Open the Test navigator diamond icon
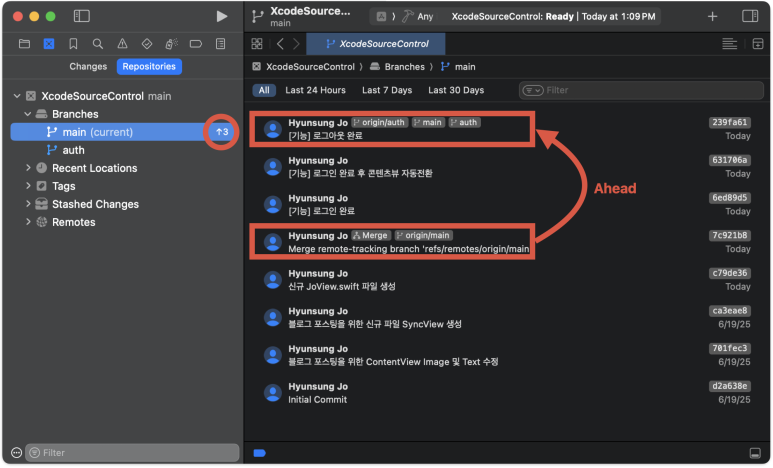Screen dimensions: 773x468 coord(147,44)
